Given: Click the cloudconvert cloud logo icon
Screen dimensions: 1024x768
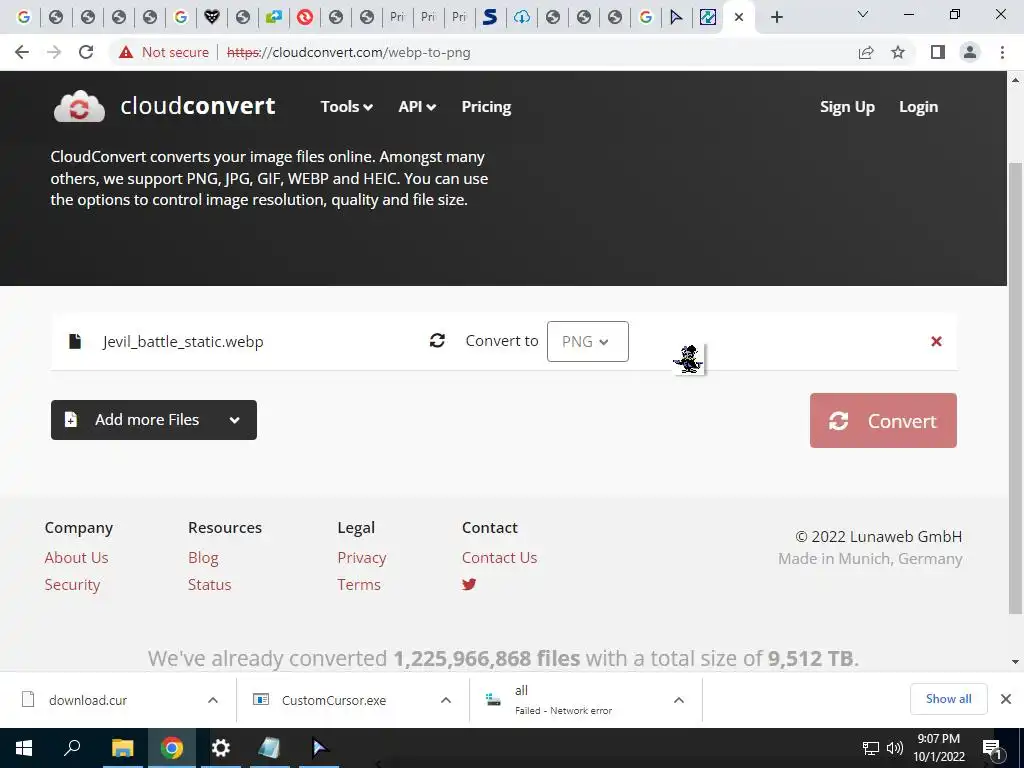Looking at the screenshot, I should point(79,106).
